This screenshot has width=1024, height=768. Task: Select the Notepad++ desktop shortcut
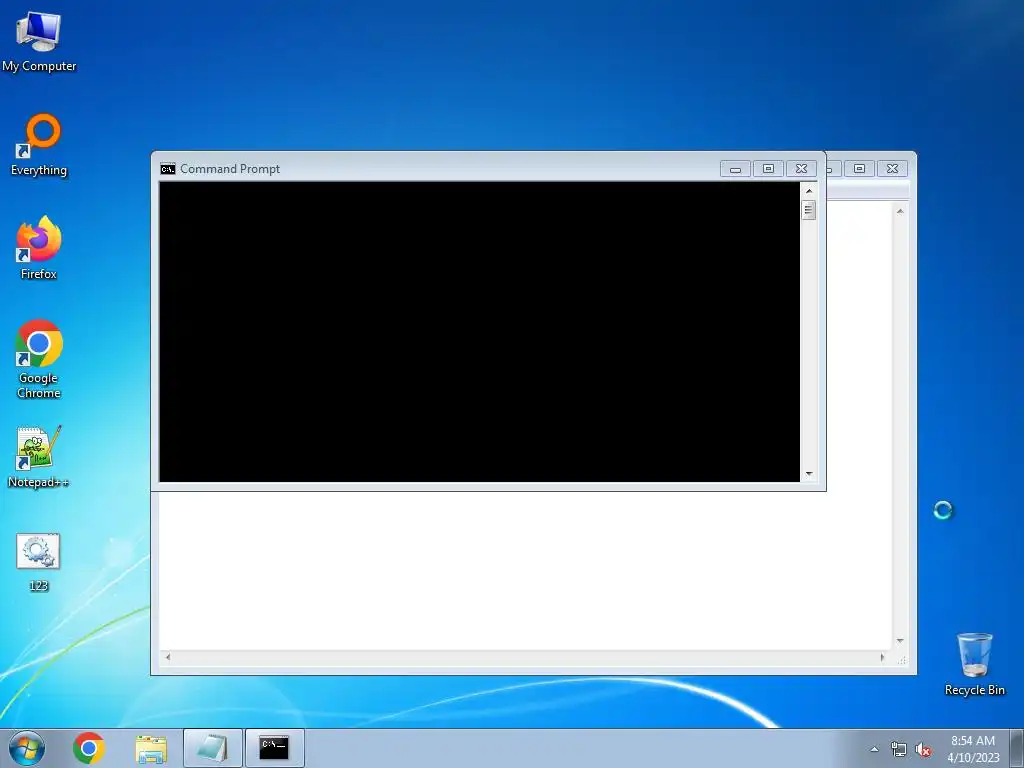coord(39,457)
